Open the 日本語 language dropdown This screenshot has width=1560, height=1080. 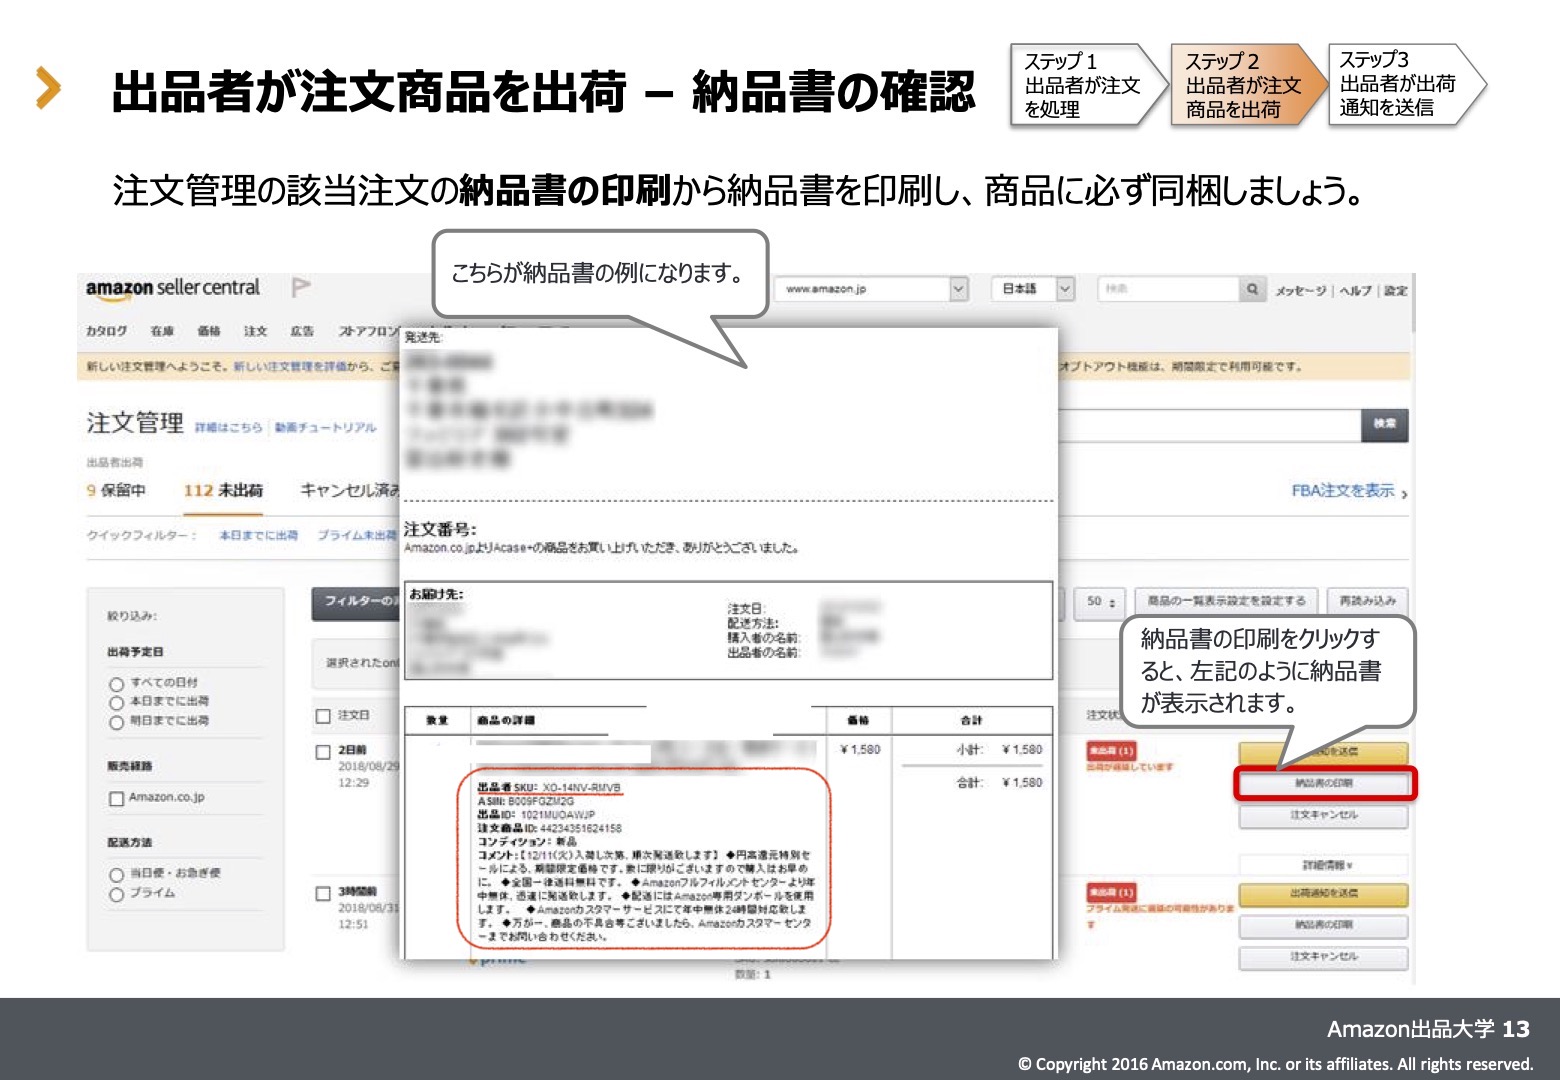1065,289
